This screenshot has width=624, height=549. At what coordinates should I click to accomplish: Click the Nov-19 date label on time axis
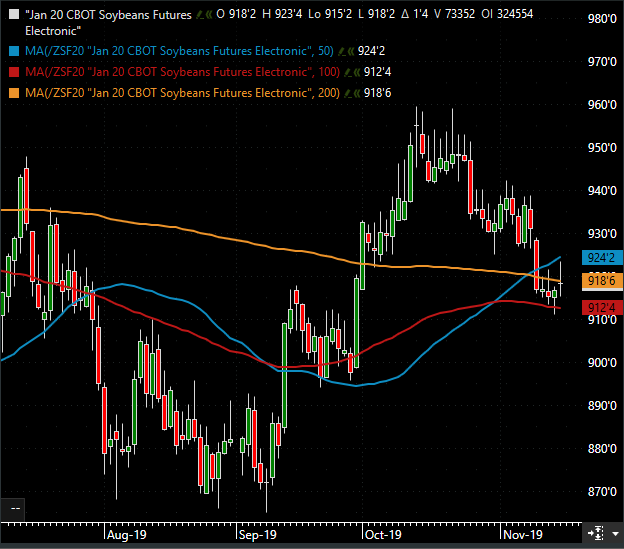523,535
